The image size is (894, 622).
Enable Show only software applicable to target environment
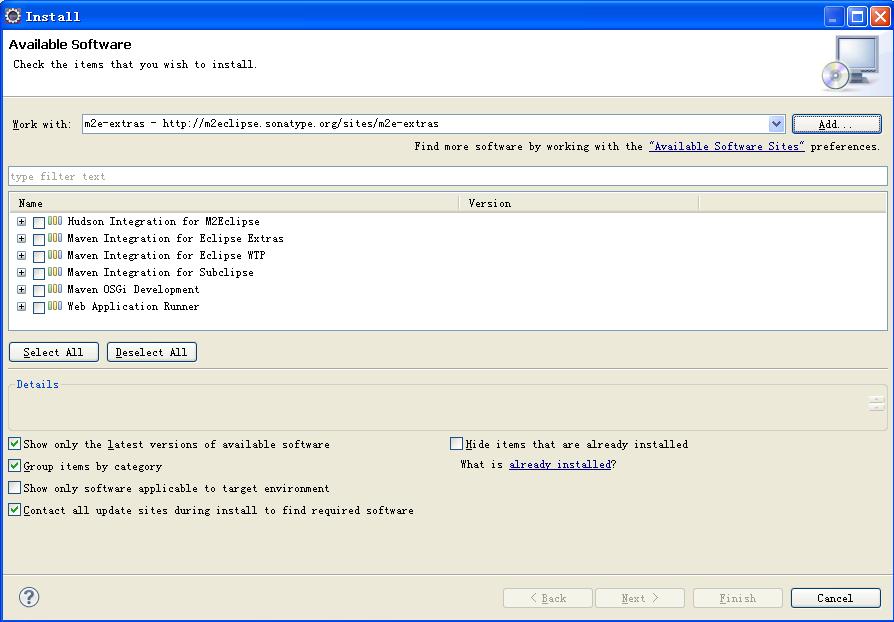point(15,487)
